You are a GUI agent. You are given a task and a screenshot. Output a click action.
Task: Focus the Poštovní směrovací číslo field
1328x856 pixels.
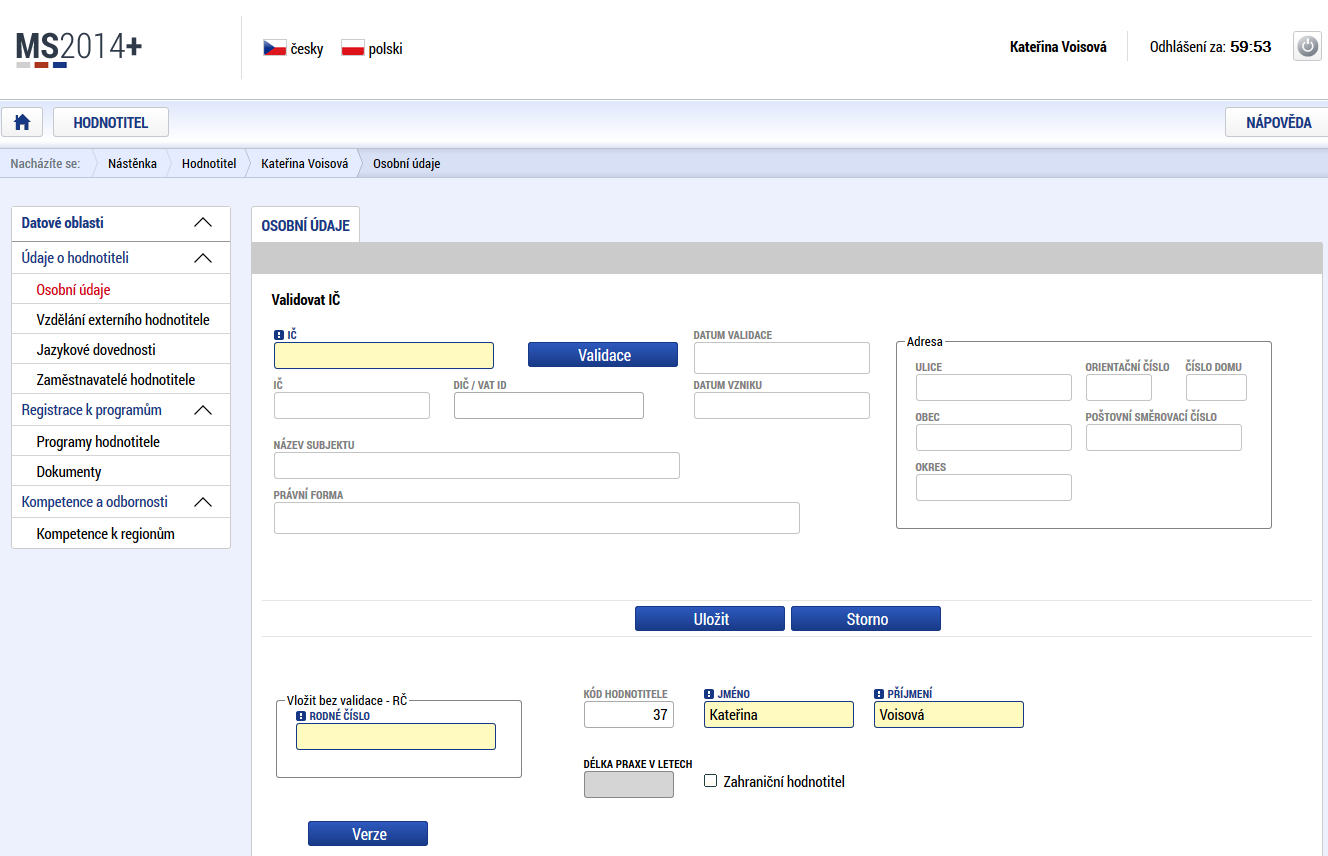1164,437
